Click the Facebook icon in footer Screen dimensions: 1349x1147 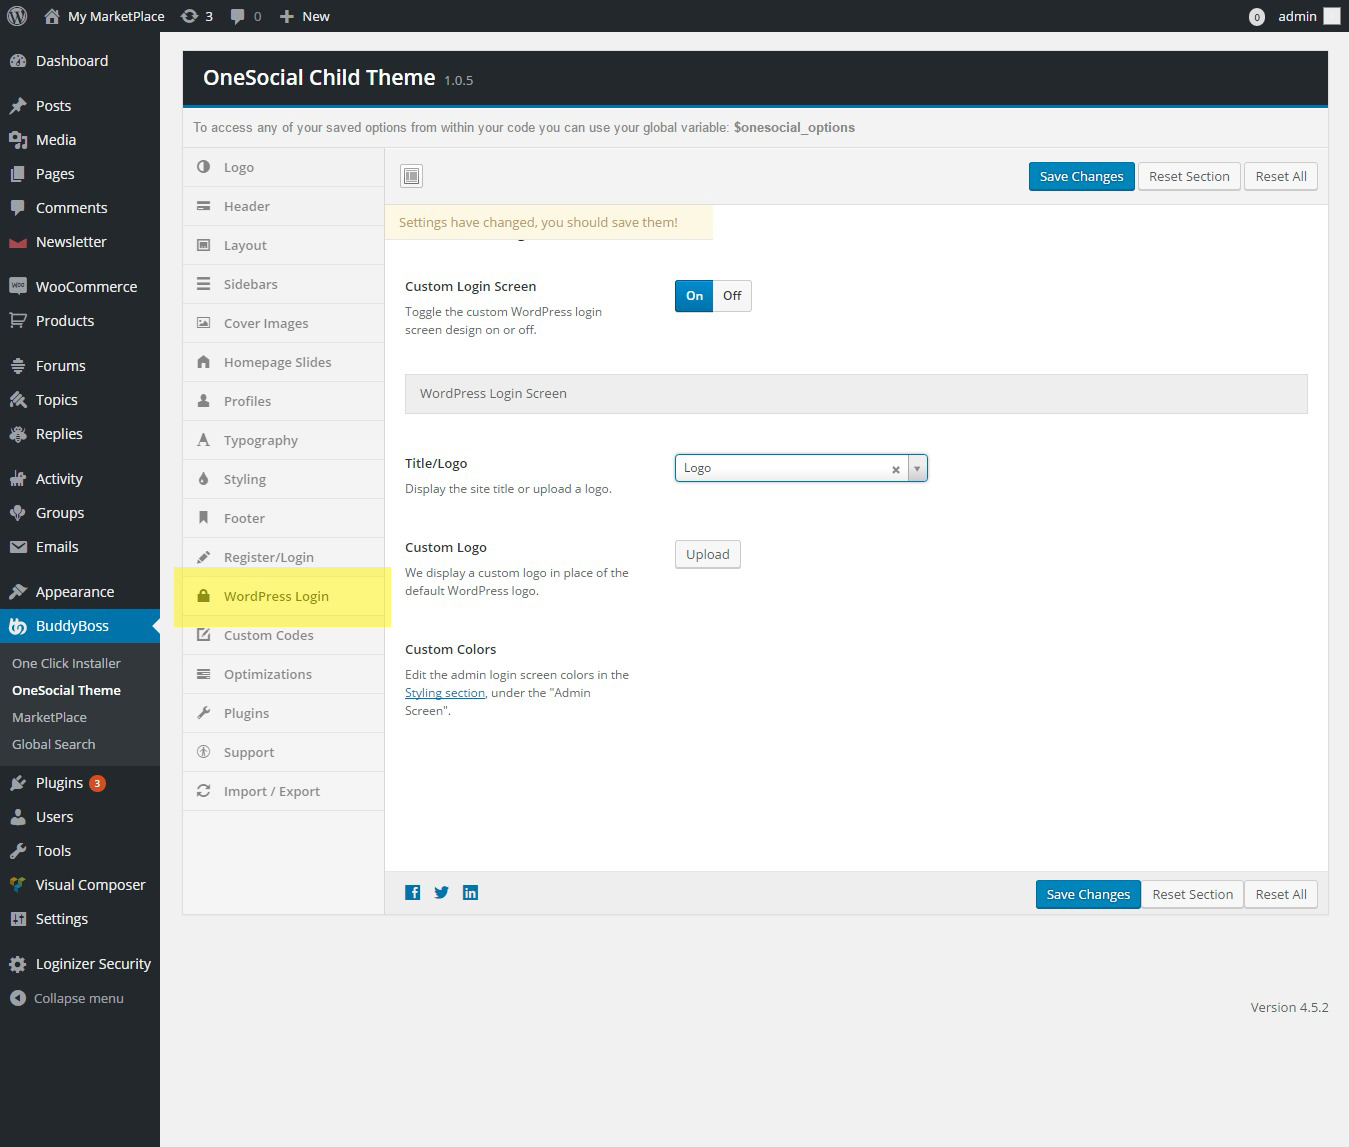[412, 893]
